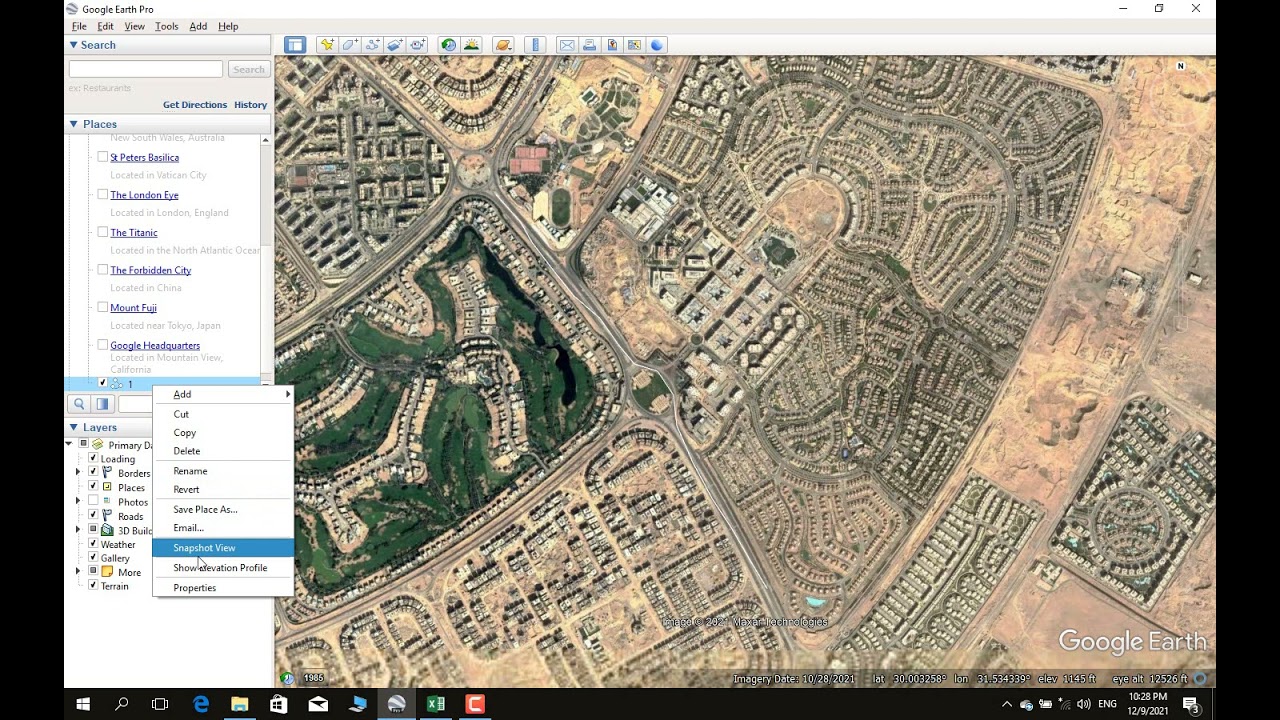Click the split-view icon below Places list

click(102, 404)
